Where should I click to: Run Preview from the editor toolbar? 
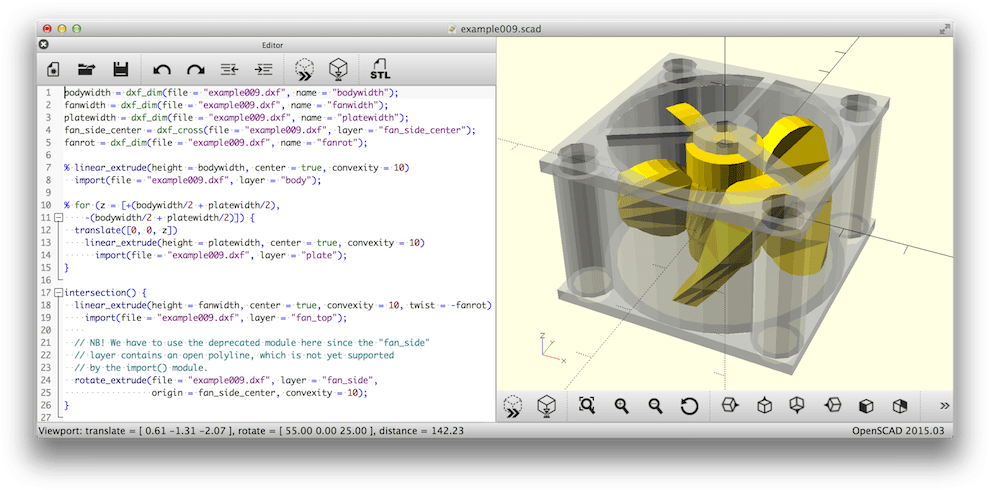point(305,70)
